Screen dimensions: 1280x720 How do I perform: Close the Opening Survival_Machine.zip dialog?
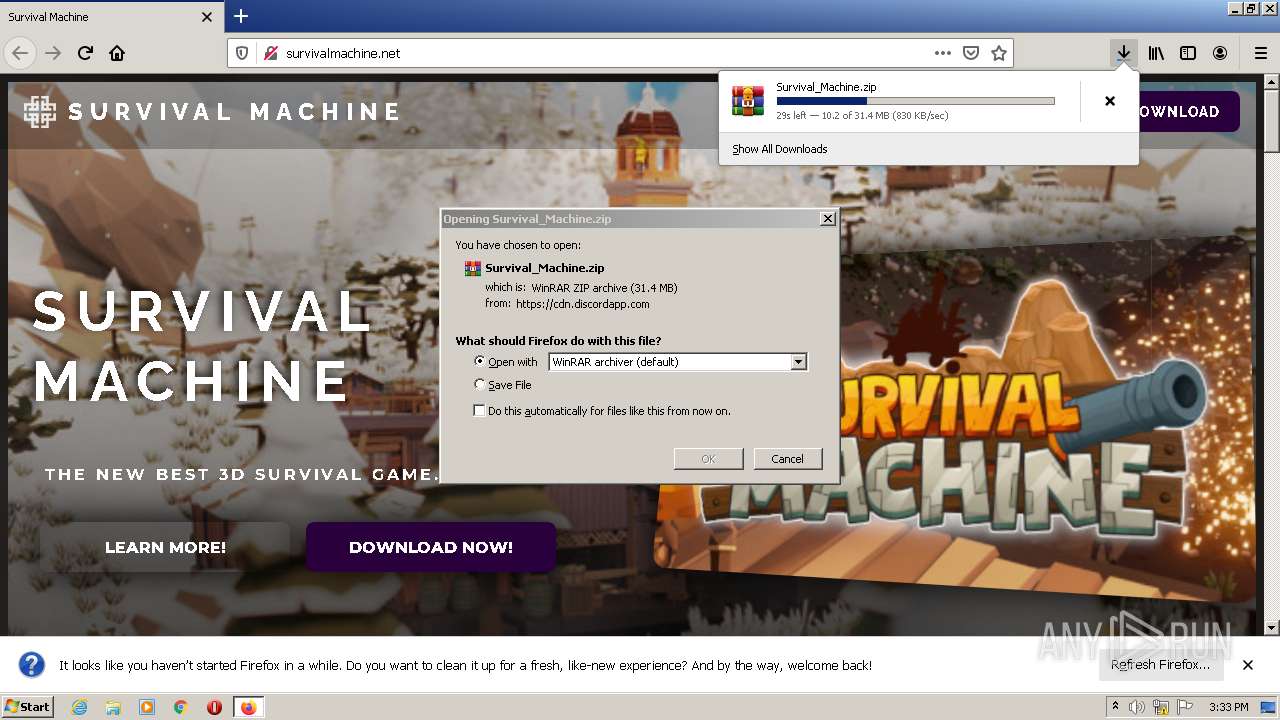[x=827, y=218]
